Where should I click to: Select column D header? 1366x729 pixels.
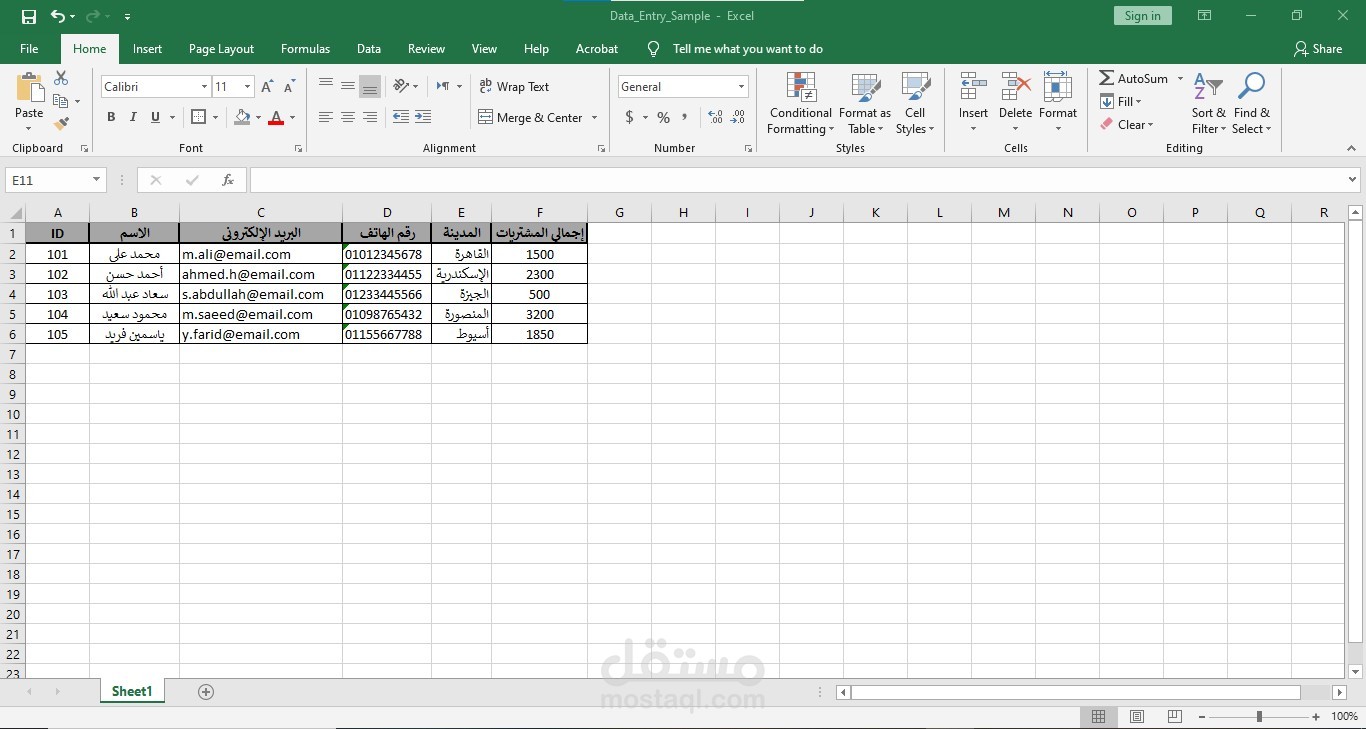(x=387, y=212)
